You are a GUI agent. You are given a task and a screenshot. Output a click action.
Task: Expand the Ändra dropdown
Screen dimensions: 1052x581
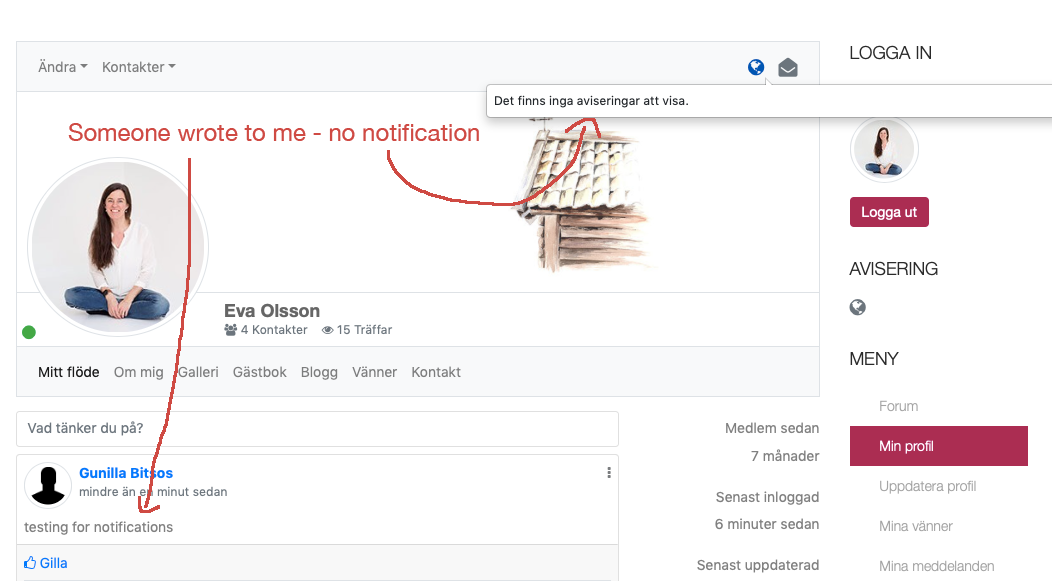(x=62, y=67)
